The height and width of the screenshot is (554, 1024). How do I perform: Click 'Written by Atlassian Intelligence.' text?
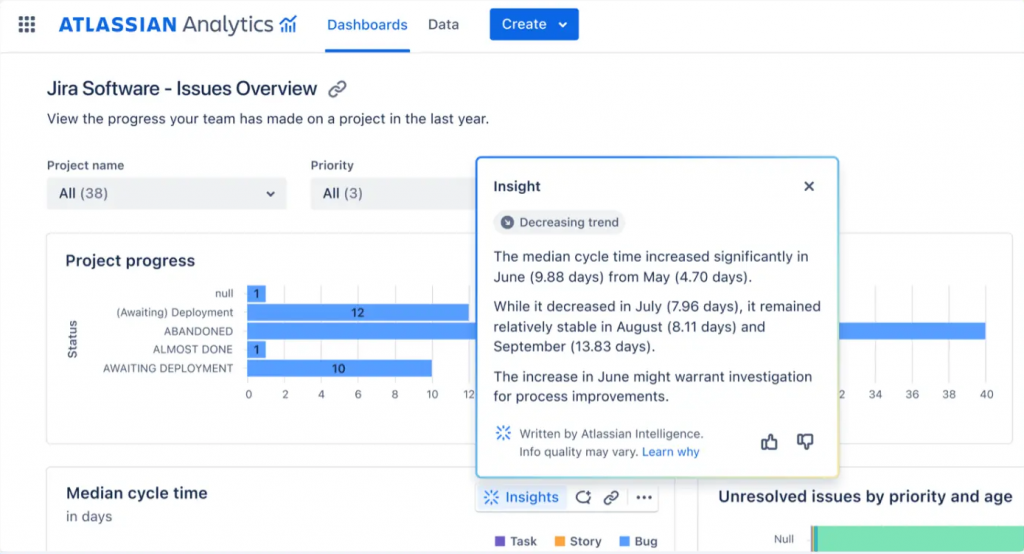click(x=611, y=434)
